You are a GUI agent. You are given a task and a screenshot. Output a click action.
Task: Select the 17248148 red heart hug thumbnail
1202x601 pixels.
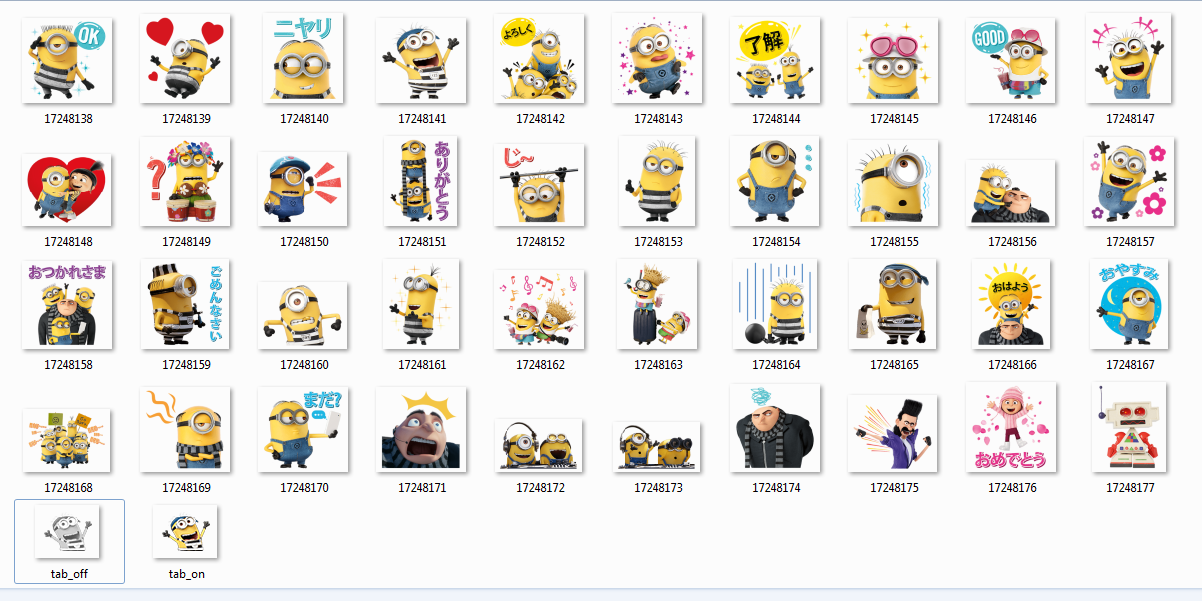(68, 190)
